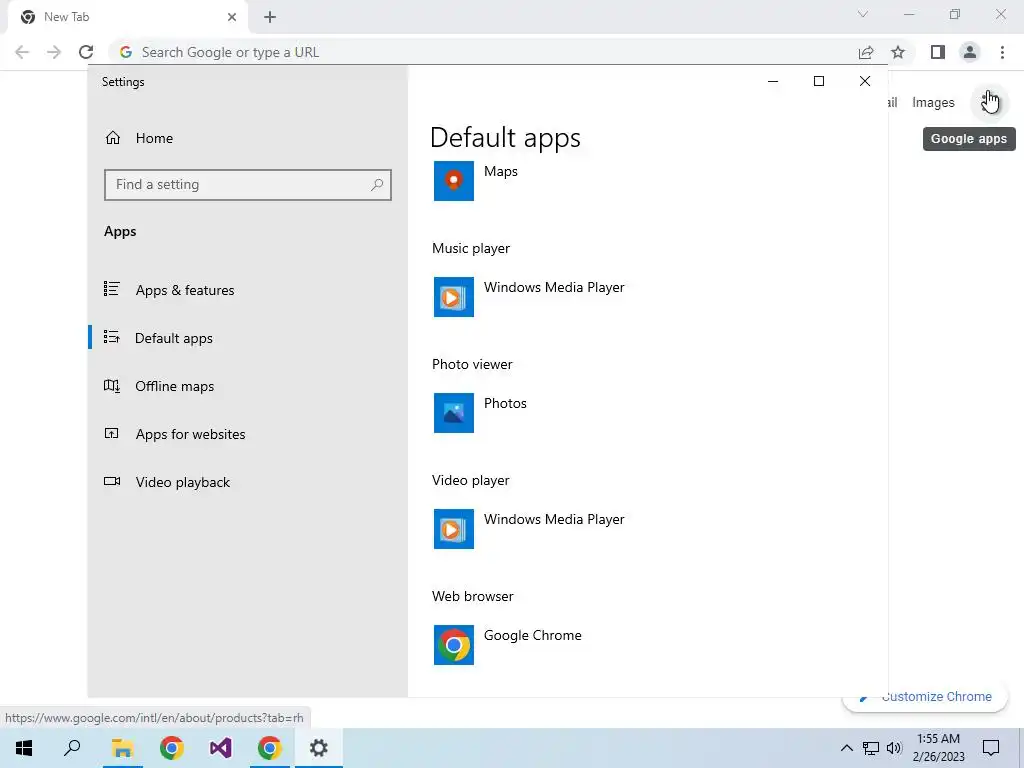Open the Maps default app icon
Screen dimensions: 1024x768
pos(454,181)
